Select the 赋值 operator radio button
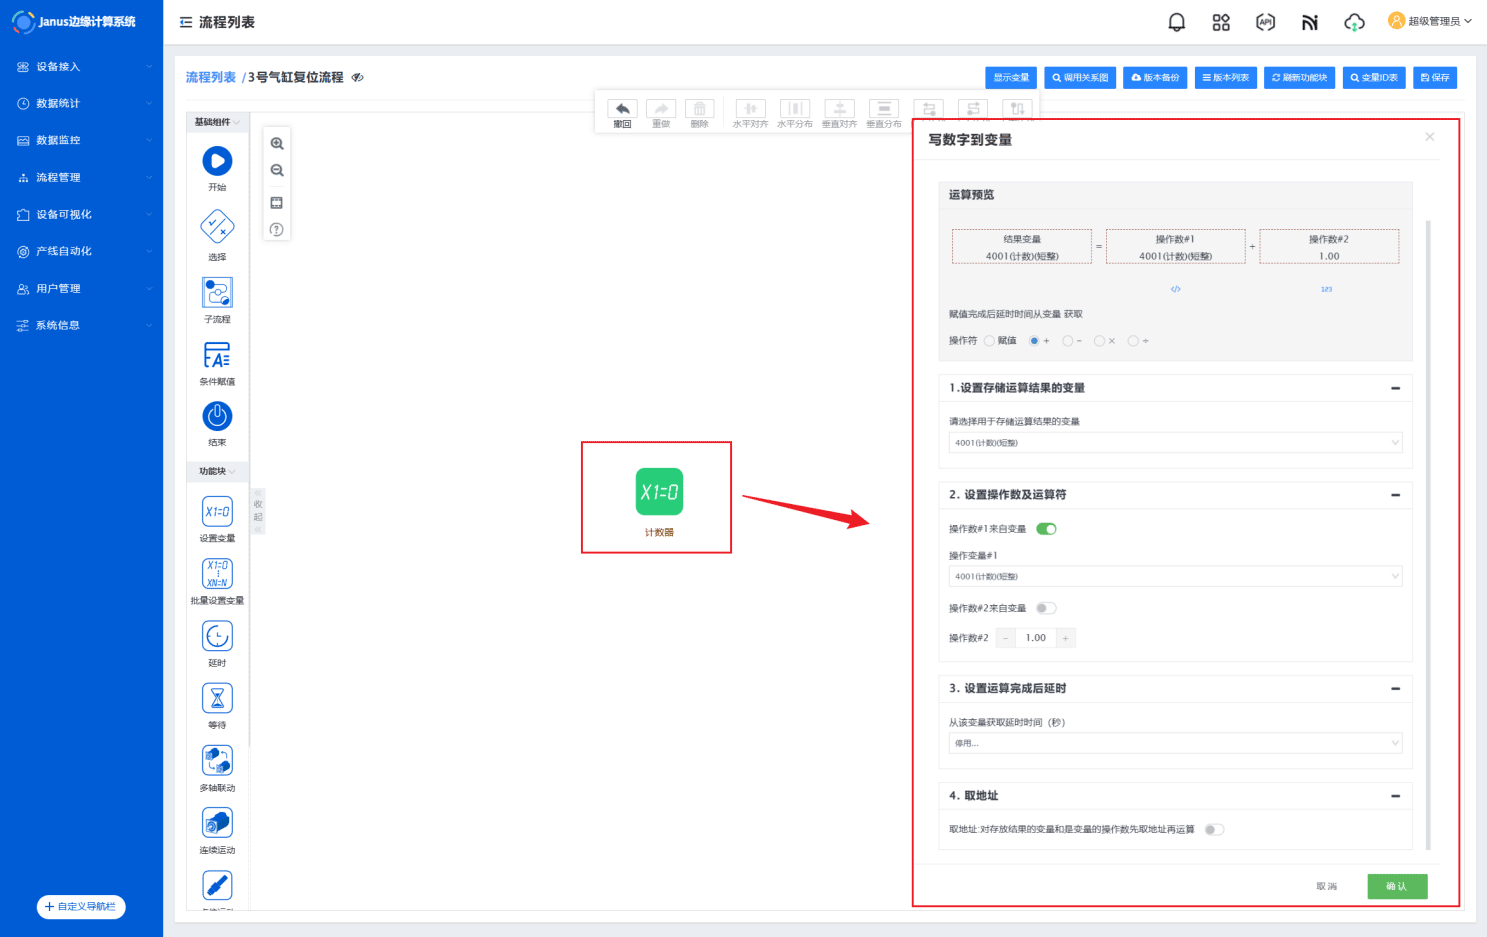 (989, 341)
